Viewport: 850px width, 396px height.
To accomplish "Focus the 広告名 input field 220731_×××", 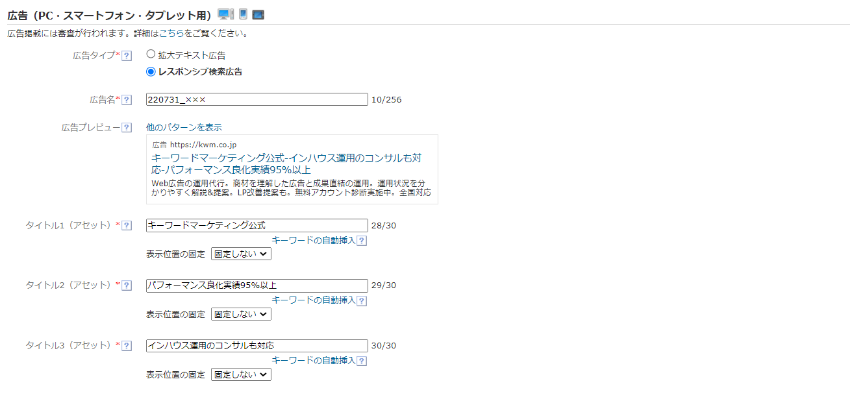I will click(257, 100).
